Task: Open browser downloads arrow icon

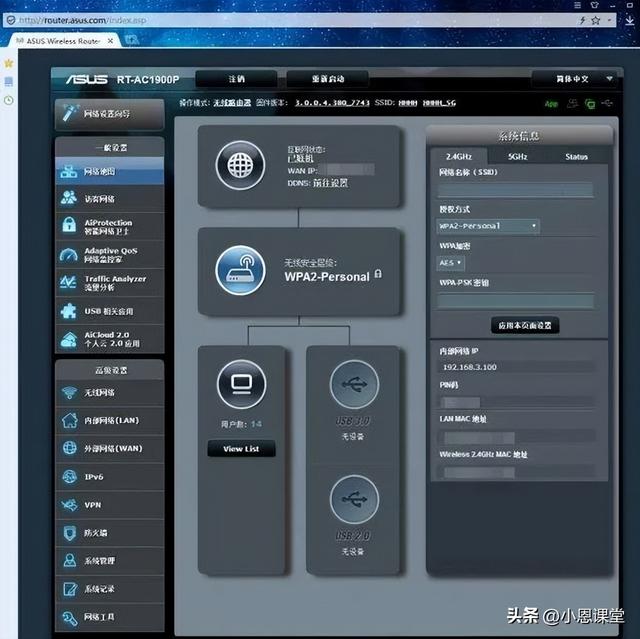Action: click(630, 20)
